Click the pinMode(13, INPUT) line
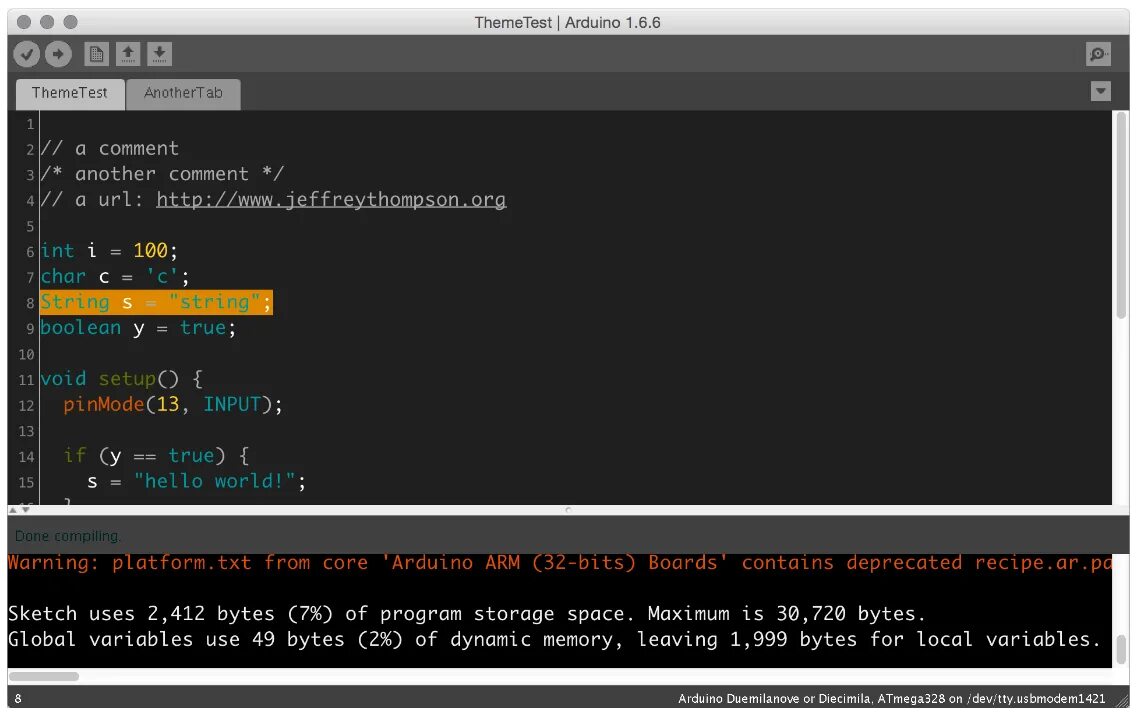Image resolution: width=1137 pixels, height=716 pixels. point(173,405)
